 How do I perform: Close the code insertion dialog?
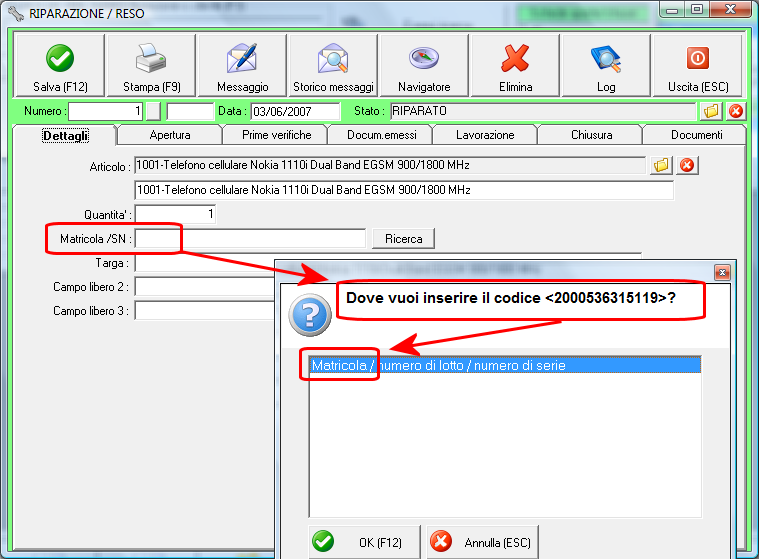[722, 272]
